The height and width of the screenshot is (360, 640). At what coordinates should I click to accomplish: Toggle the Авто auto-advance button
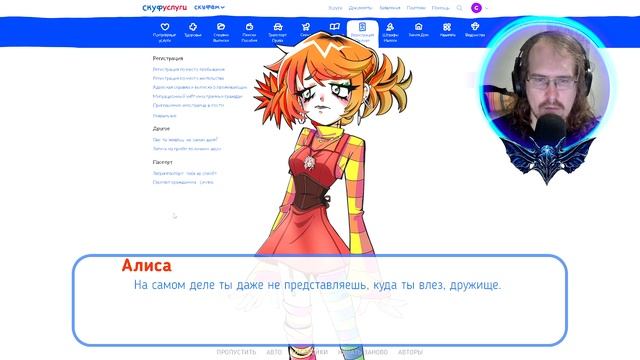pos(274,352)
